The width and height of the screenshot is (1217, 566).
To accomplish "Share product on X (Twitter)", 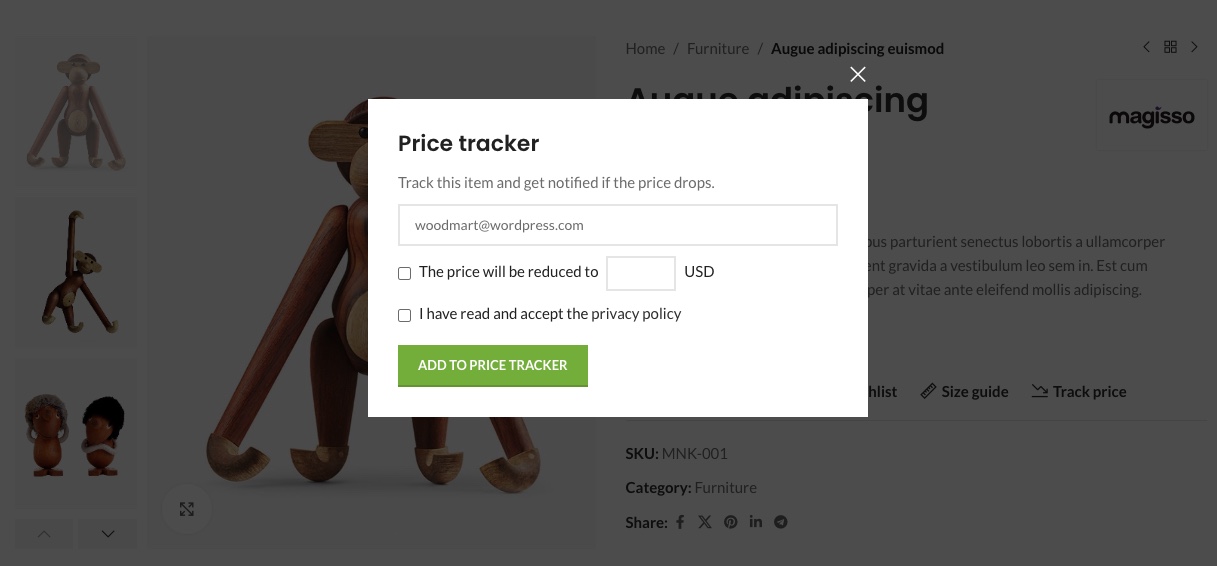I will click(705, 522).
